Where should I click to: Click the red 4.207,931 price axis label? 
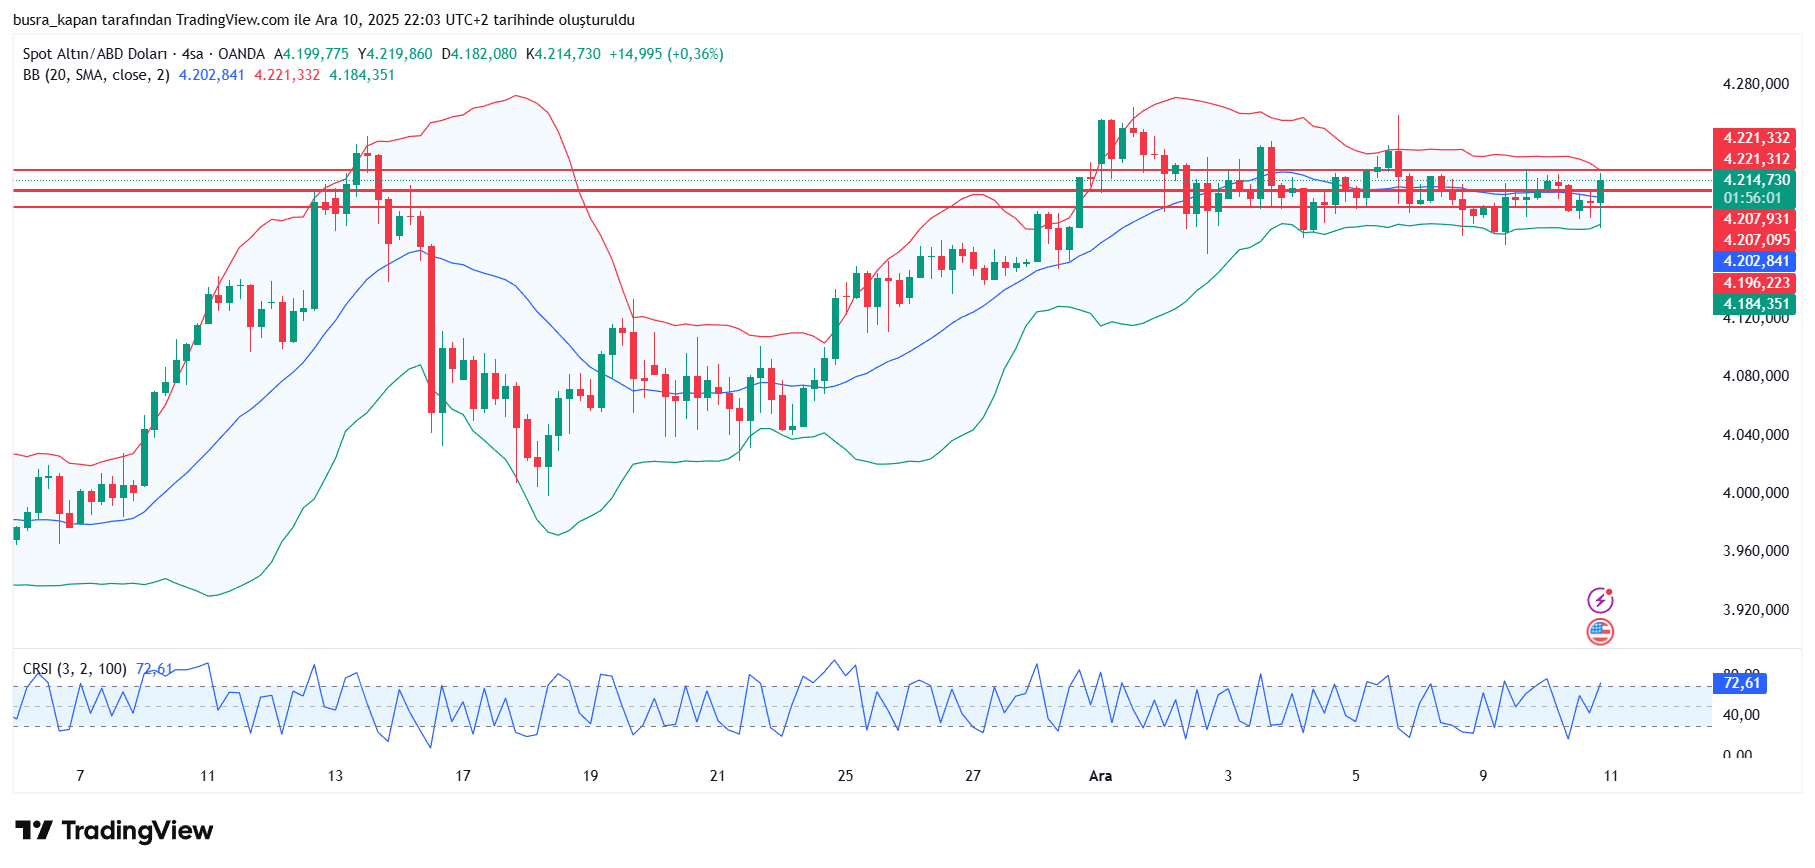tap(1755, 219)
